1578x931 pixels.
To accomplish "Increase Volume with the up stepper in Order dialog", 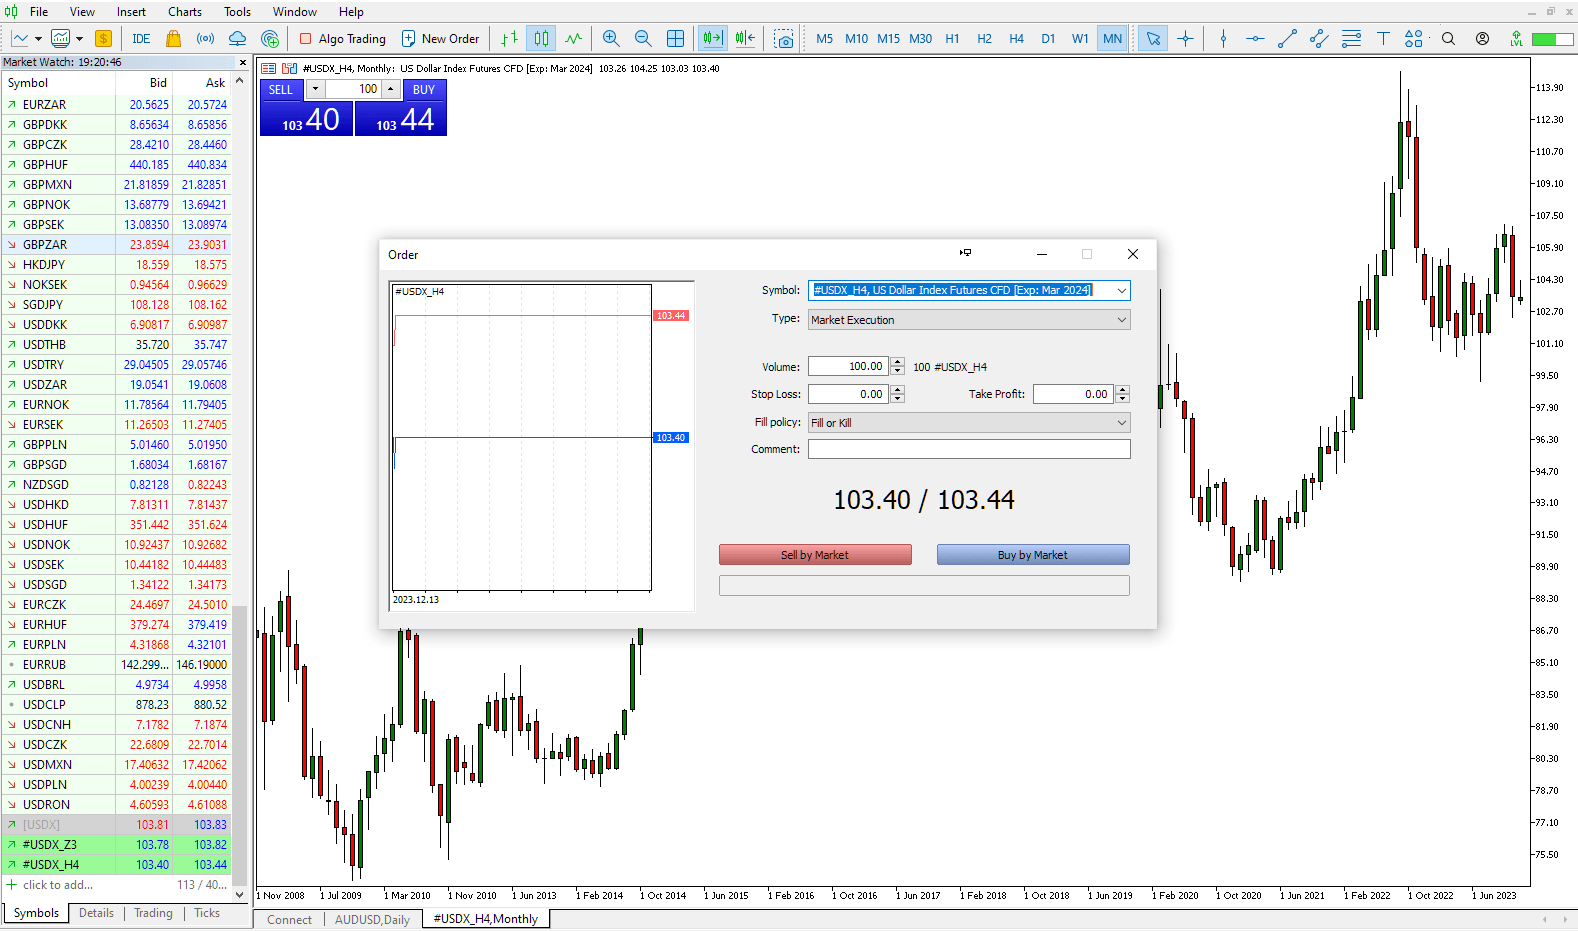I will (898, 362).
